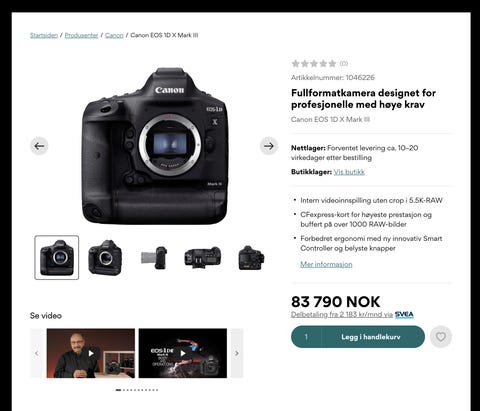Click Legg i handlekurv button
Viewport: 480px width, 411px height.
(x=373, y=337)
